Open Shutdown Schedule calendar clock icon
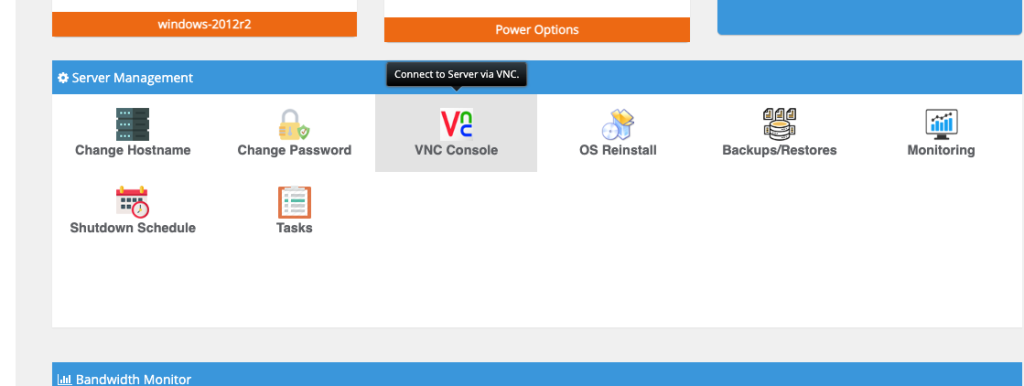 pyautogui.click(x=133, y=202)
